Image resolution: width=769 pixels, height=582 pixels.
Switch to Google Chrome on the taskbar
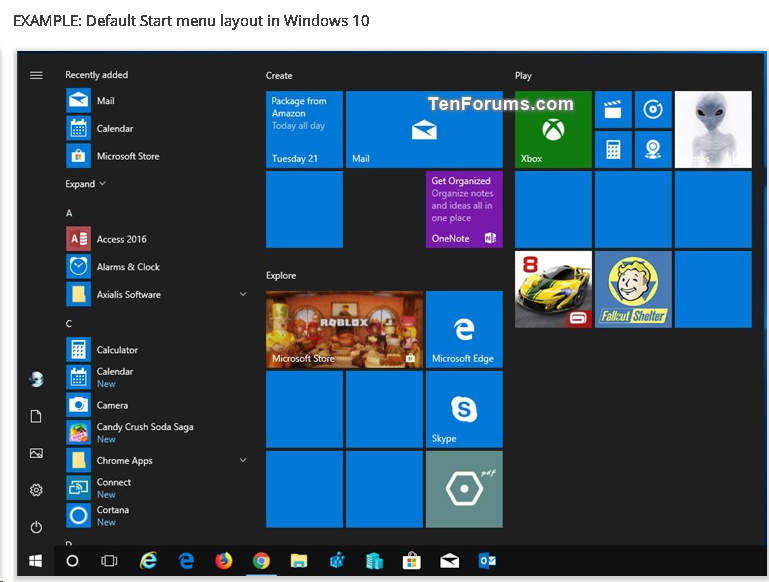(261, 560)
